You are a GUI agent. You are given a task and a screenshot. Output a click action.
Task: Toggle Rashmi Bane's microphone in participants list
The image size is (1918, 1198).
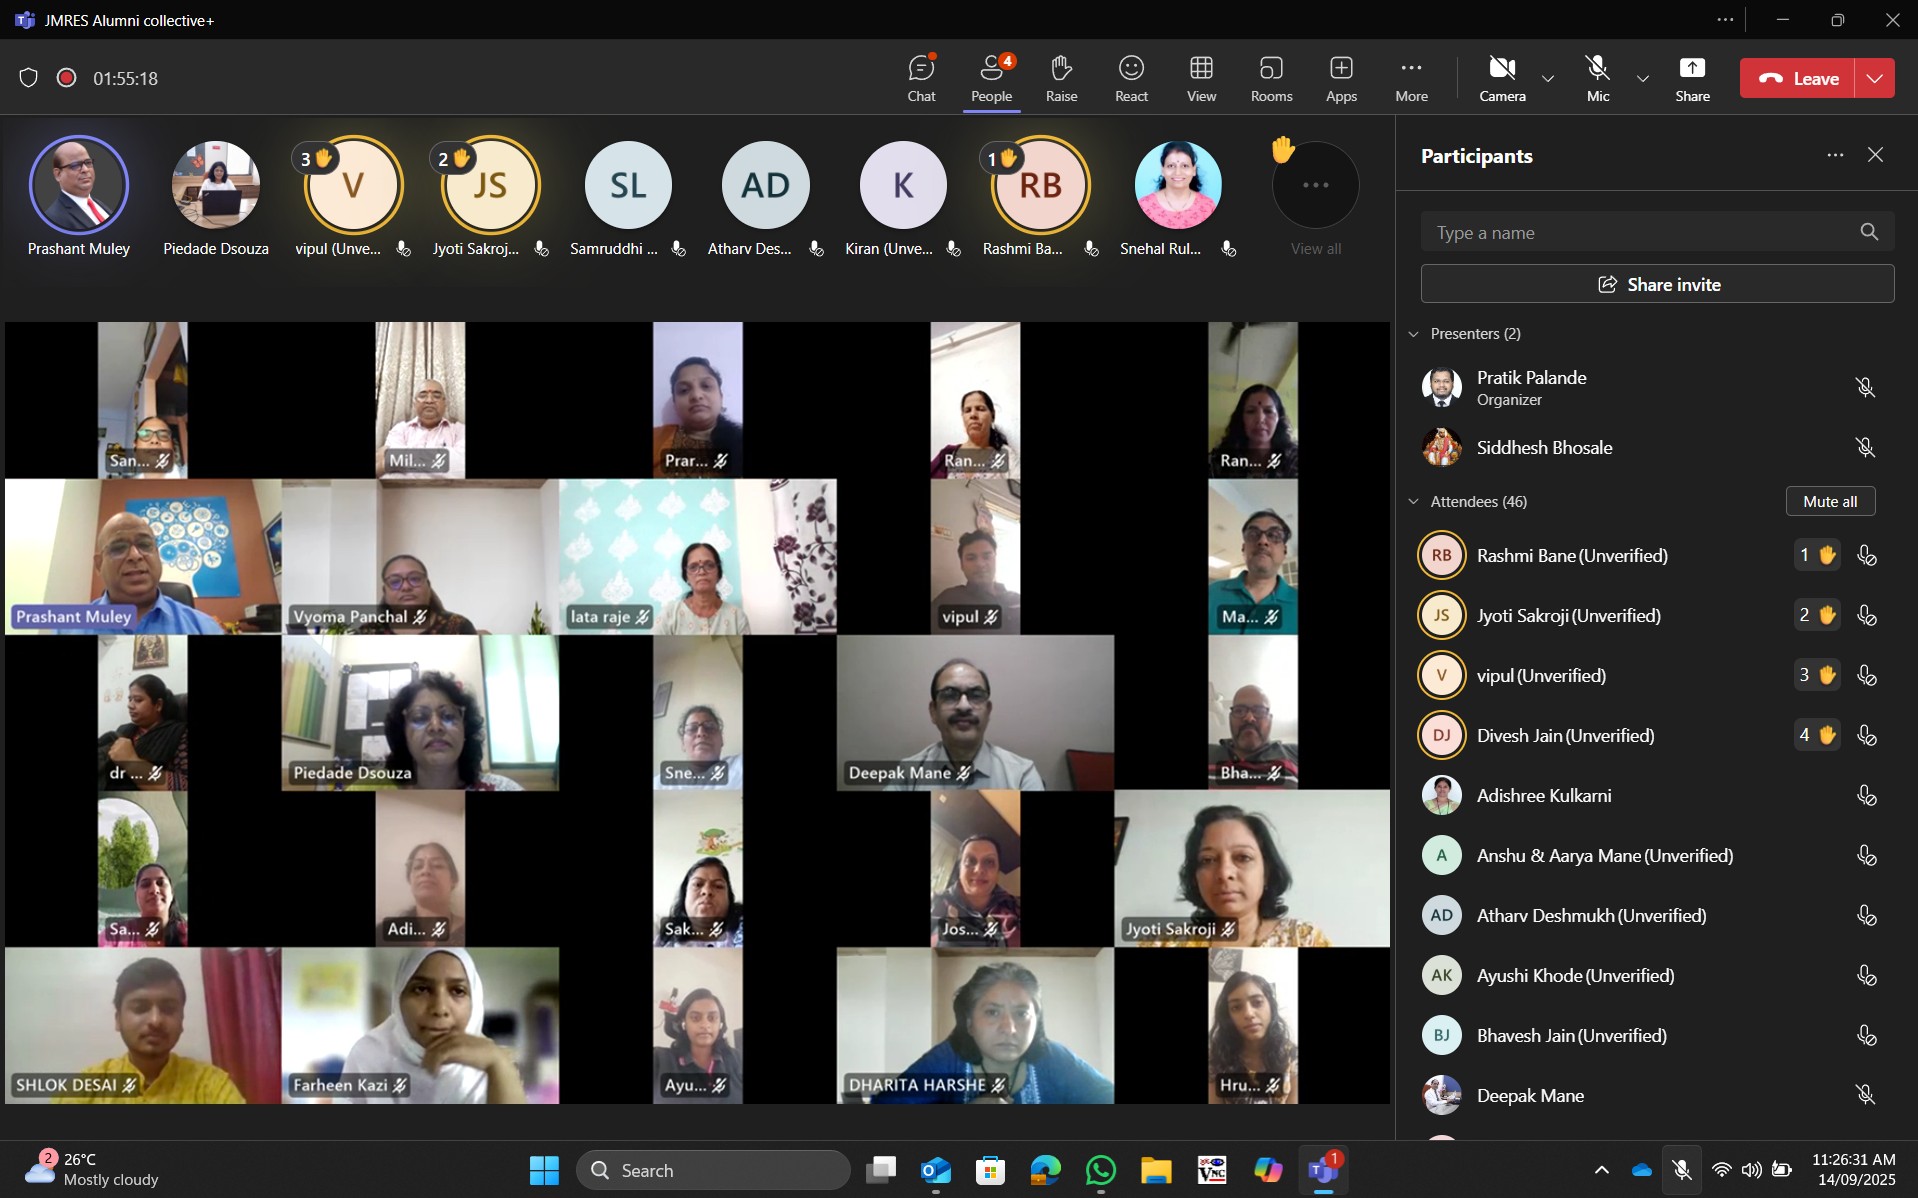(1866, 556)
